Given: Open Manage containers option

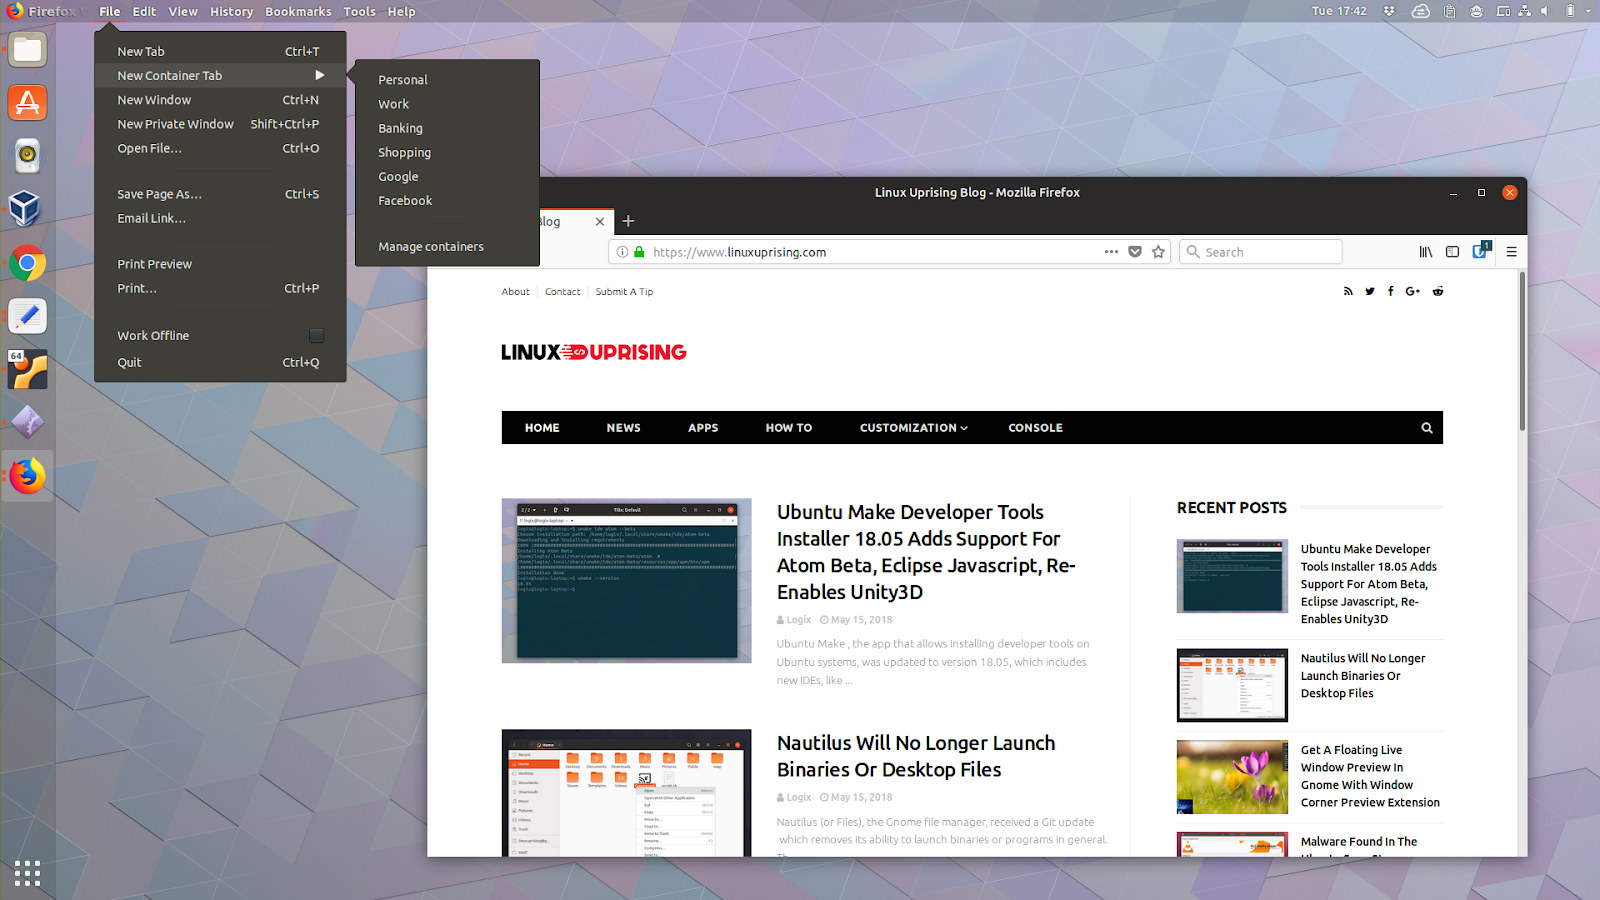Looking at the screenshot, I should 447,246.
